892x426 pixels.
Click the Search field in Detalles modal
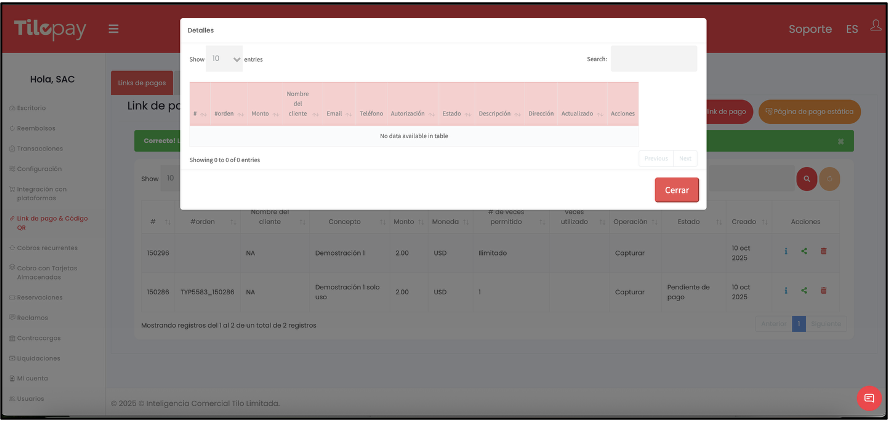(653, 59)
